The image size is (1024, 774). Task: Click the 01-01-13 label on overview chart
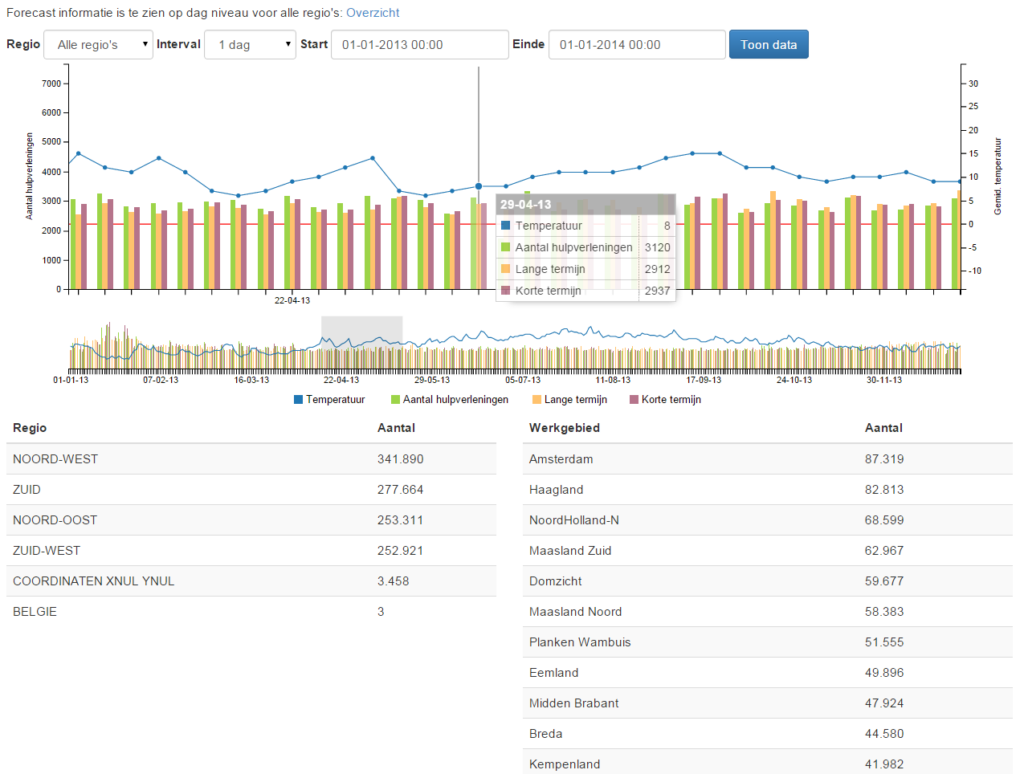pyautogui.click(x=71, y=379)
